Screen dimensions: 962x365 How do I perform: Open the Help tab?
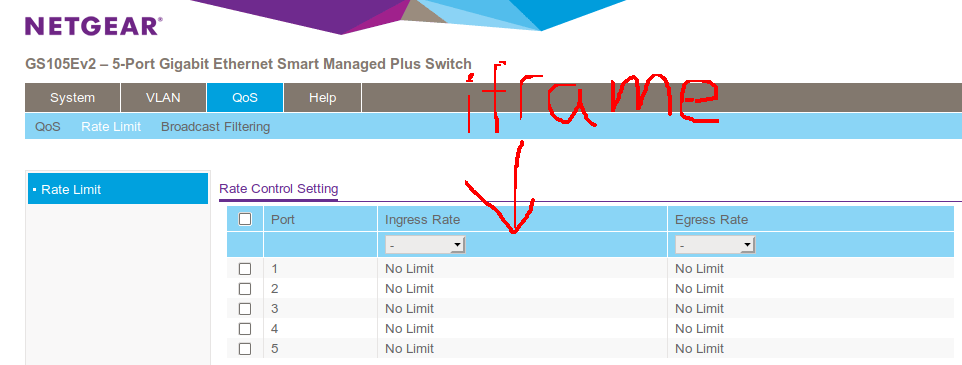323,98
